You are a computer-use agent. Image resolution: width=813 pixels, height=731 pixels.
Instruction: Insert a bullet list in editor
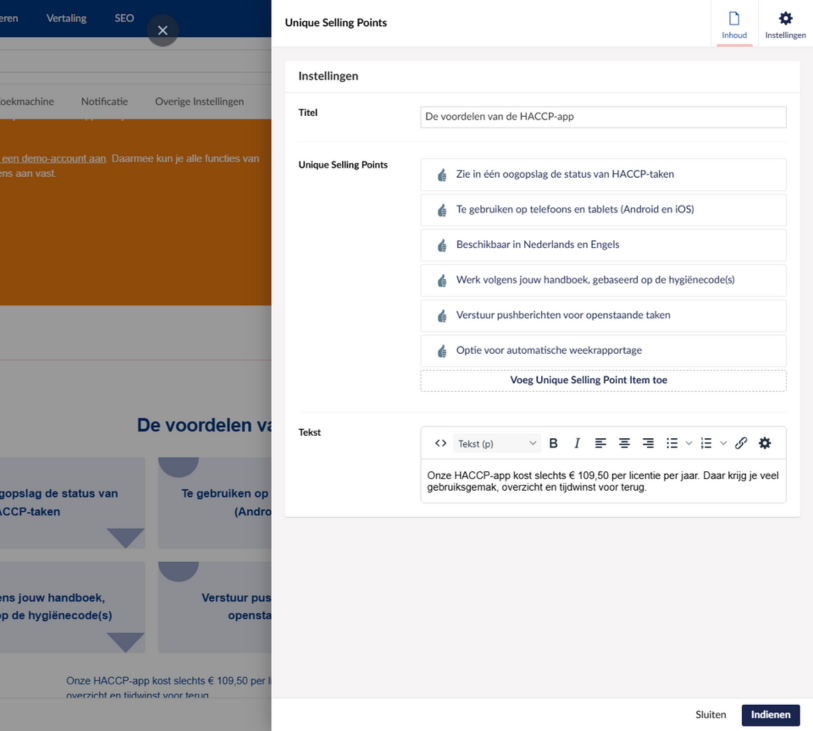tap(672, 443)
